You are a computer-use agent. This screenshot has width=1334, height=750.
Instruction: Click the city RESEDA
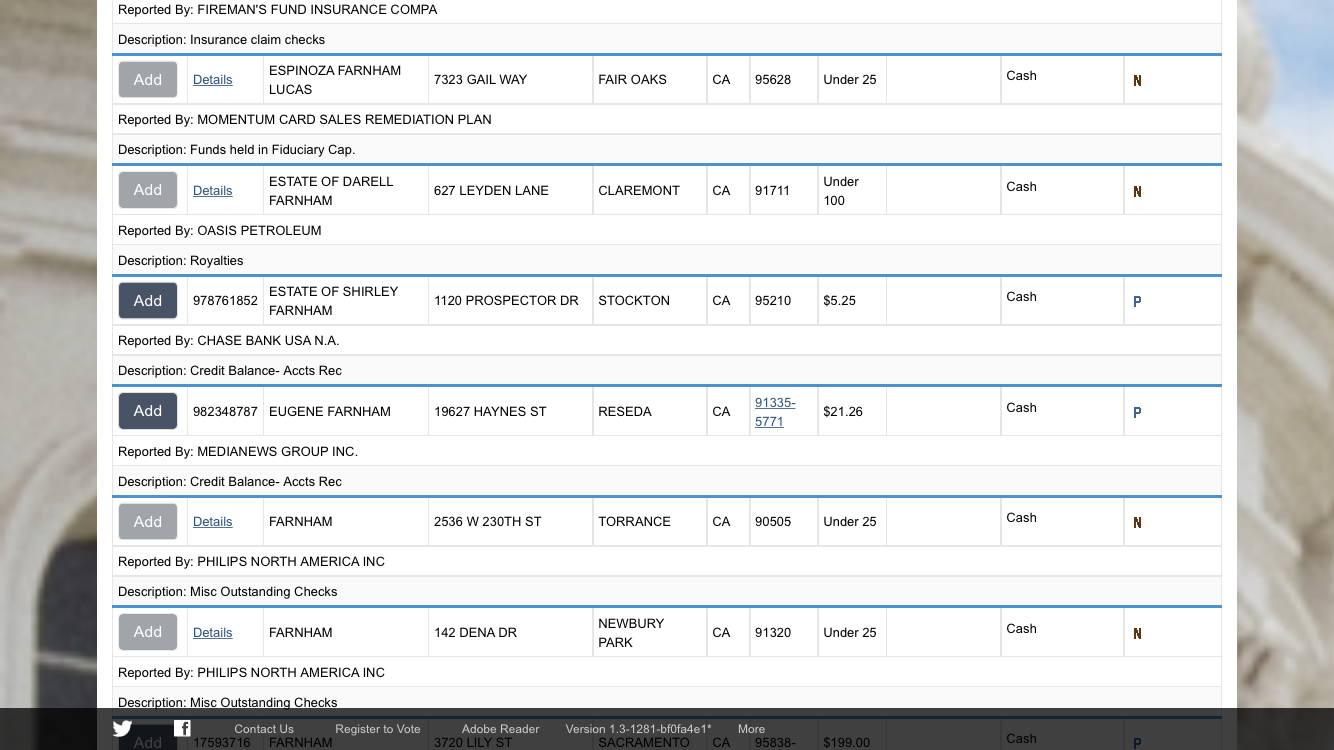click(625, 411)
